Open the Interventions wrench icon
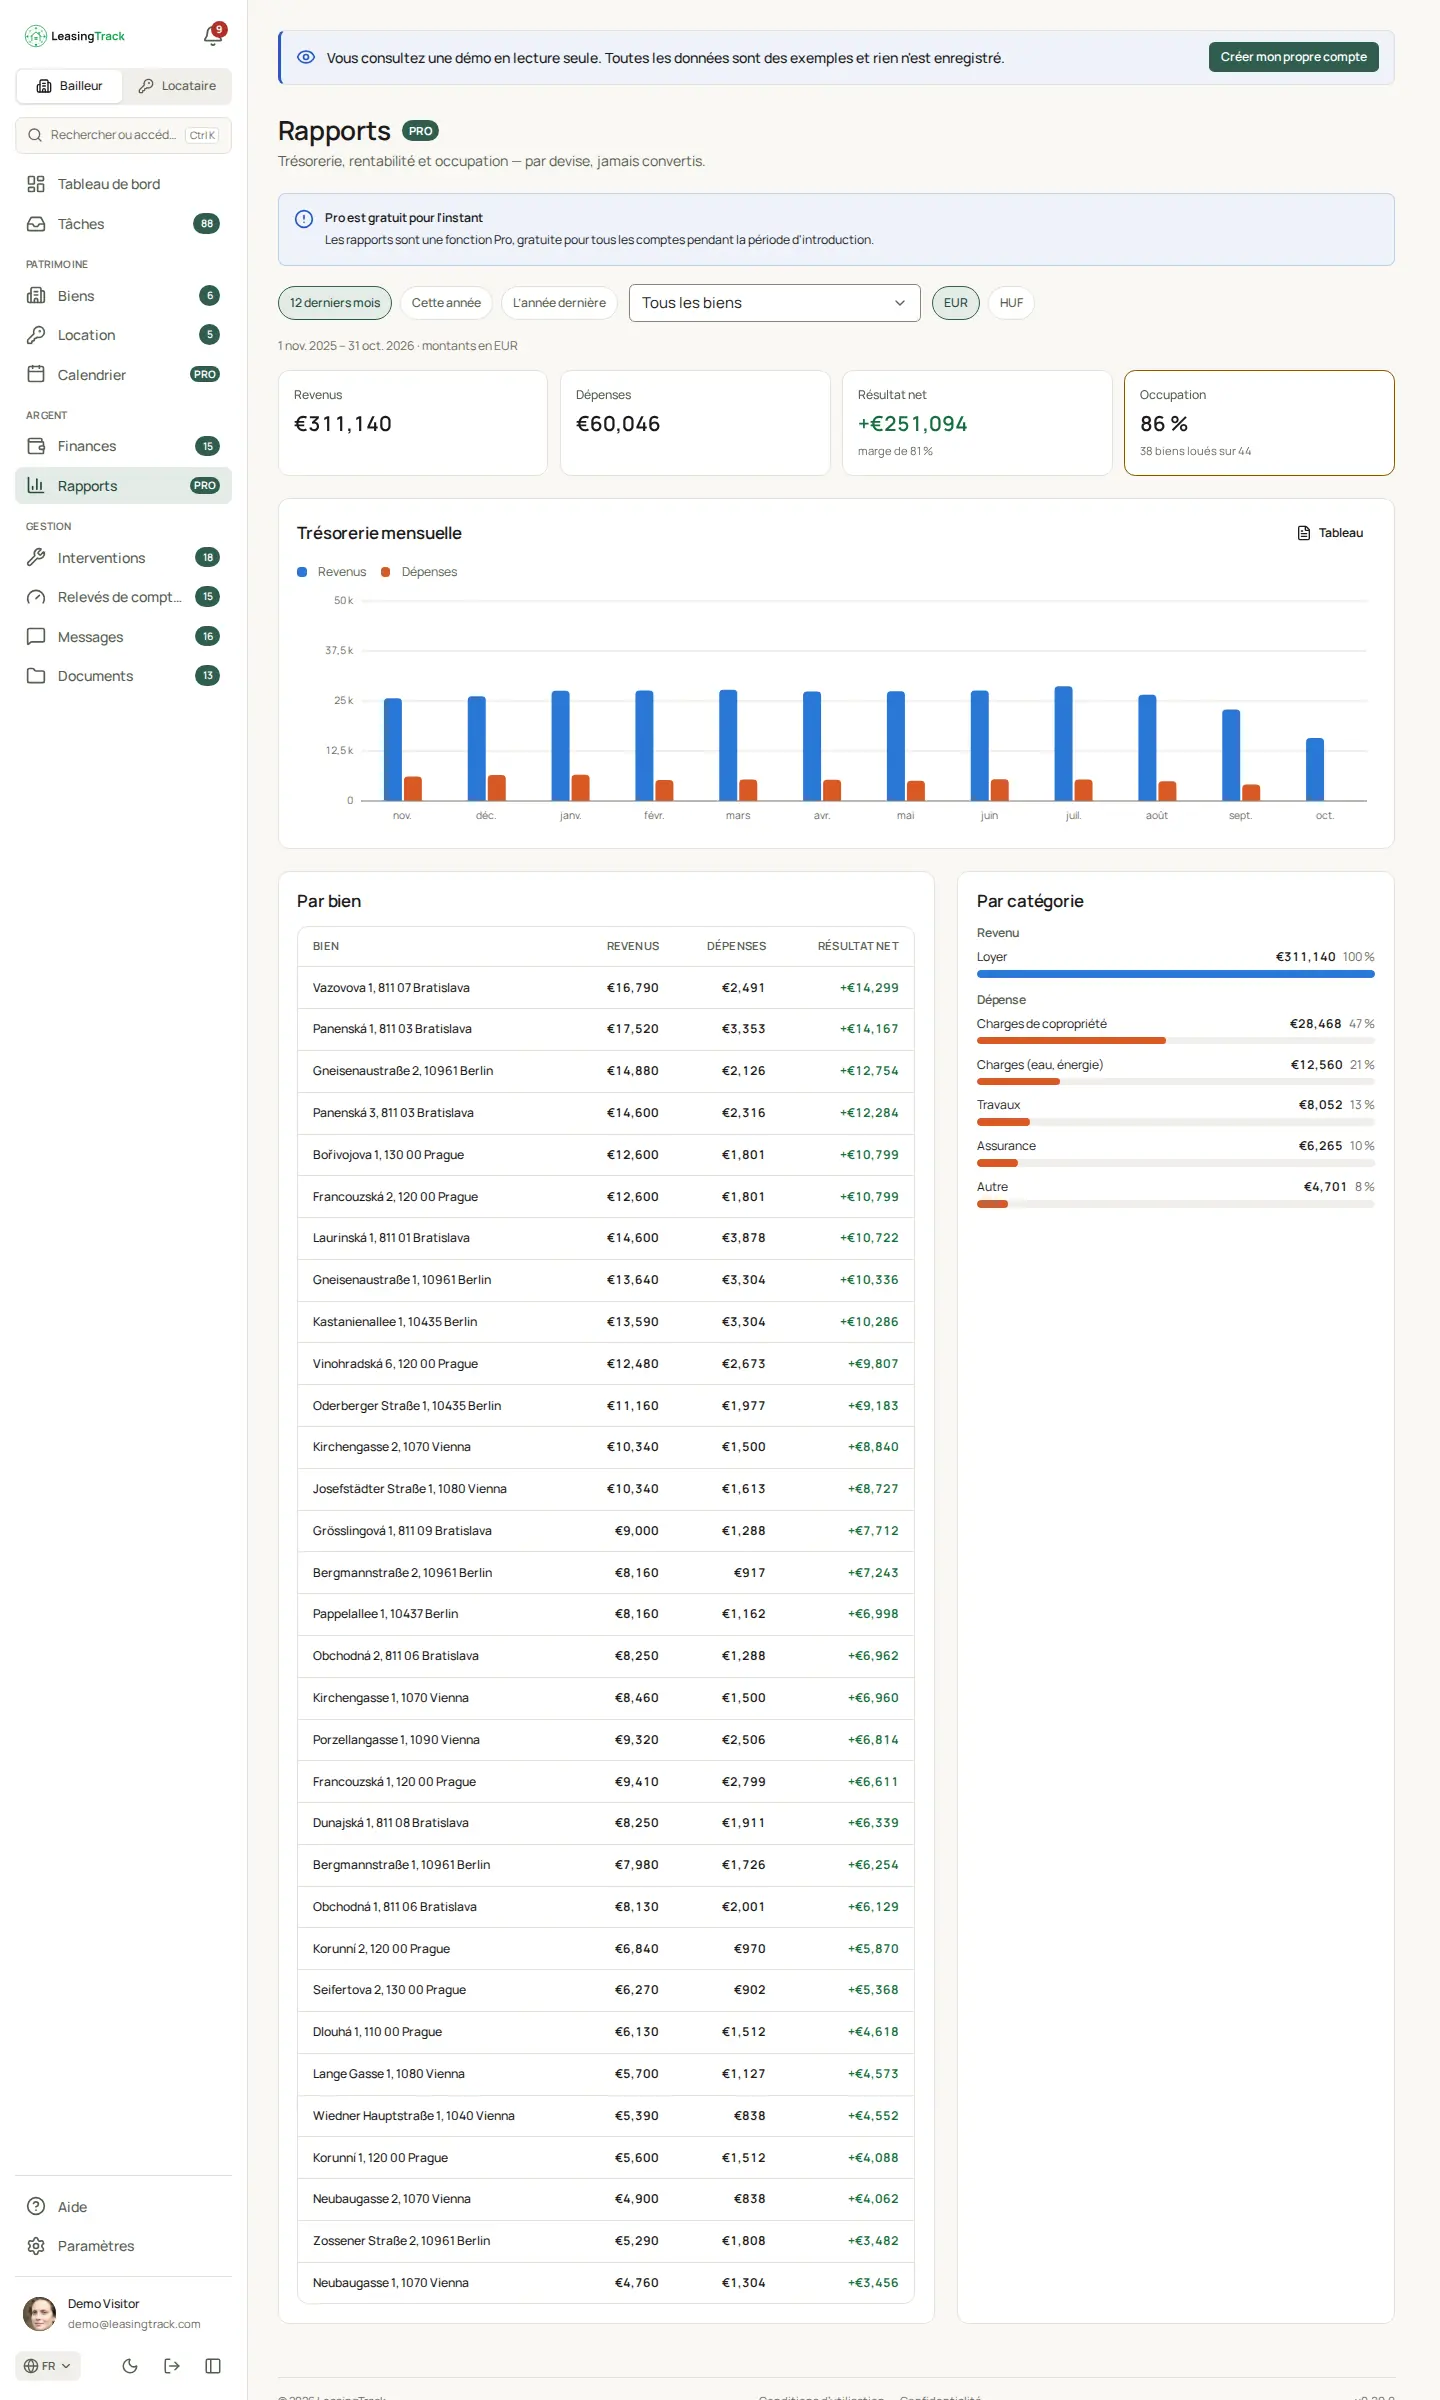 (36, 558)
